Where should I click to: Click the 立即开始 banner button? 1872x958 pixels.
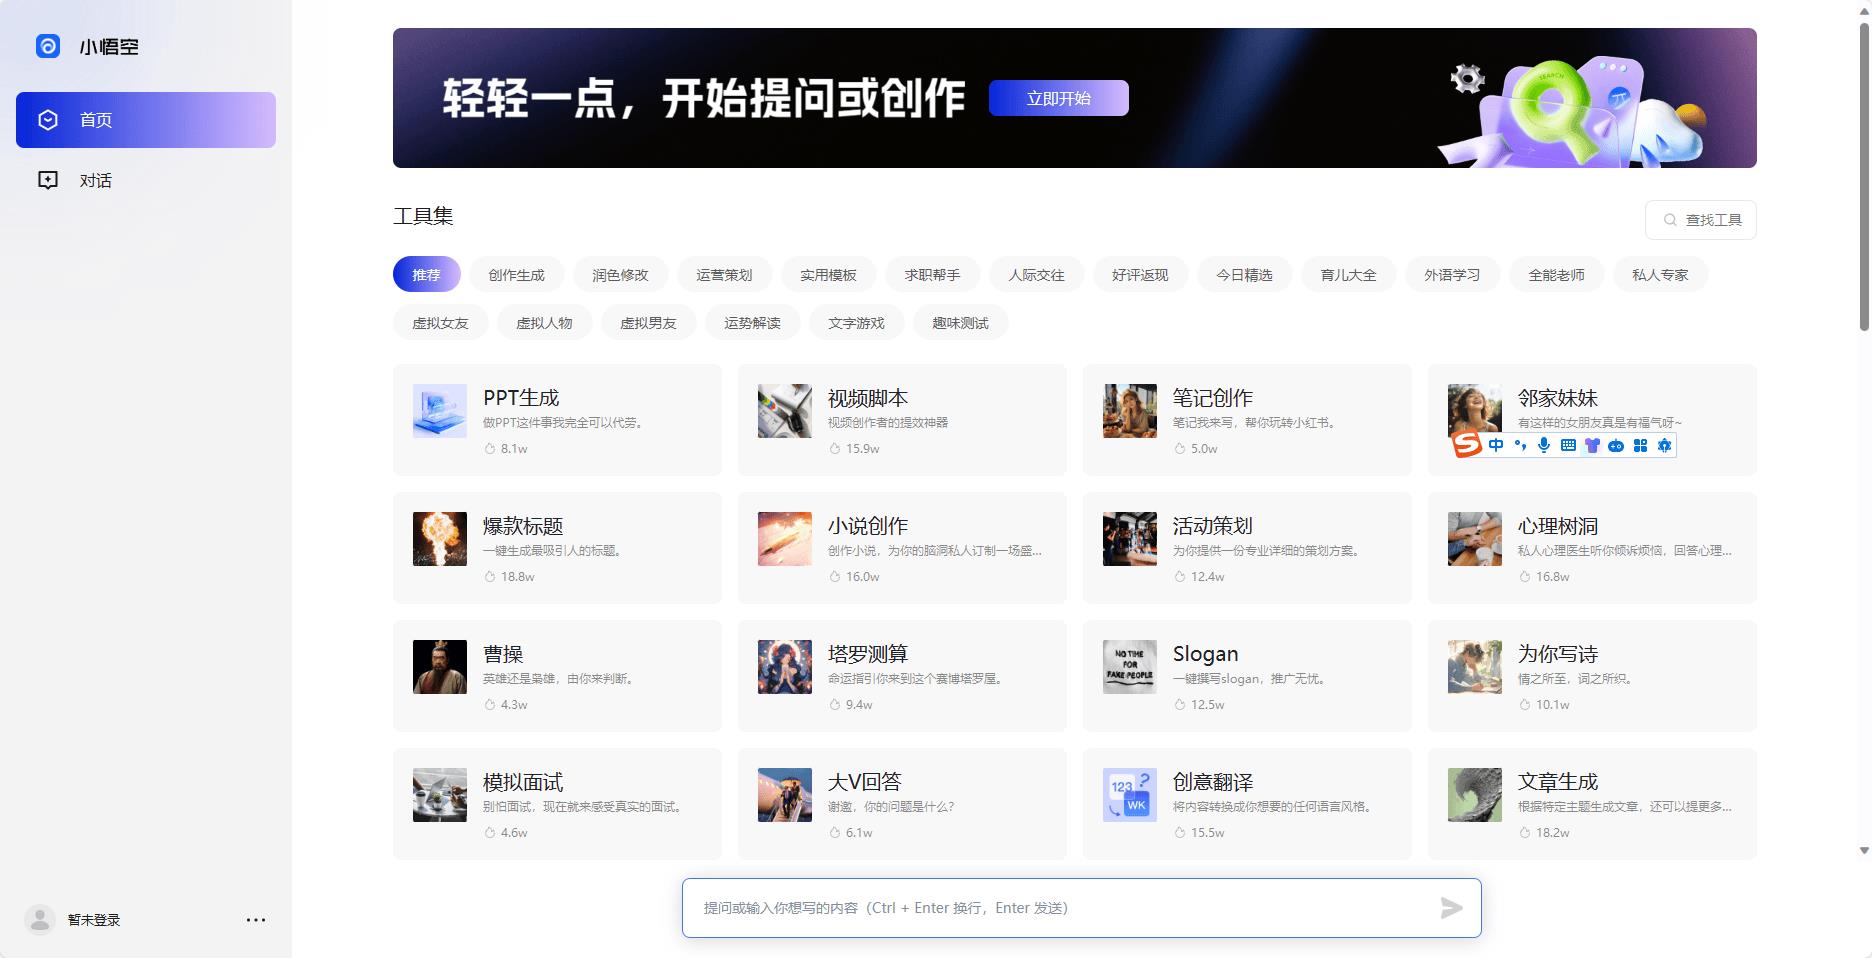(1058, 98)
